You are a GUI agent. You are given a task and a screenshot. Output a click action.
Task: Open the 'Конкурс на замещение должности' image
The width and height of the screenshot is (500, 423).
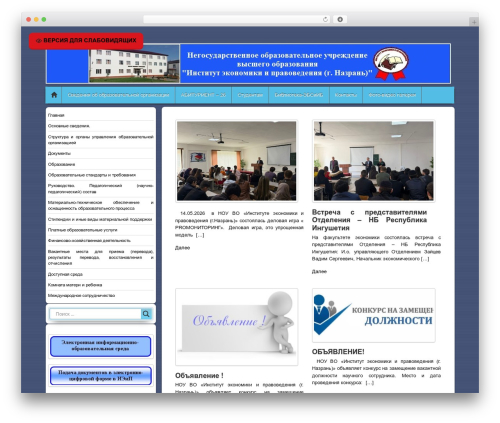point(373,315)
